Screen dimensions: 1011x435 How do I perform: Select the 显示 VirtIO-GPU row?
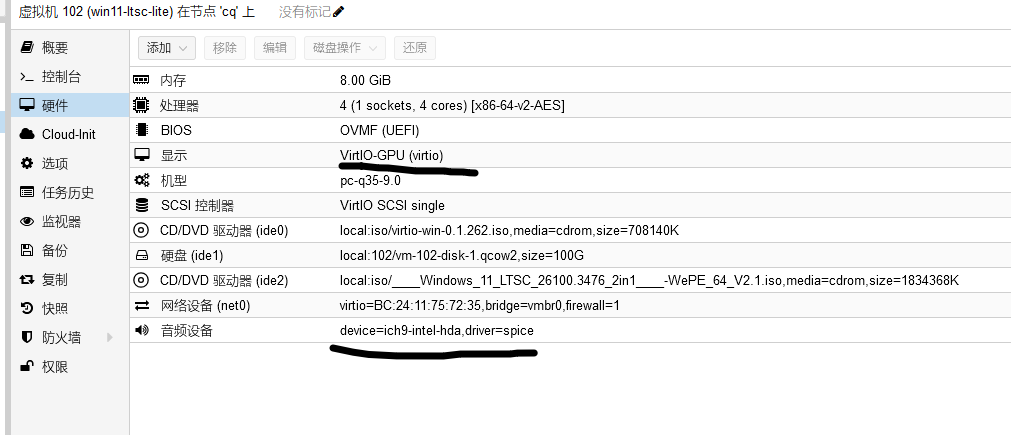[x=570, y=155]
